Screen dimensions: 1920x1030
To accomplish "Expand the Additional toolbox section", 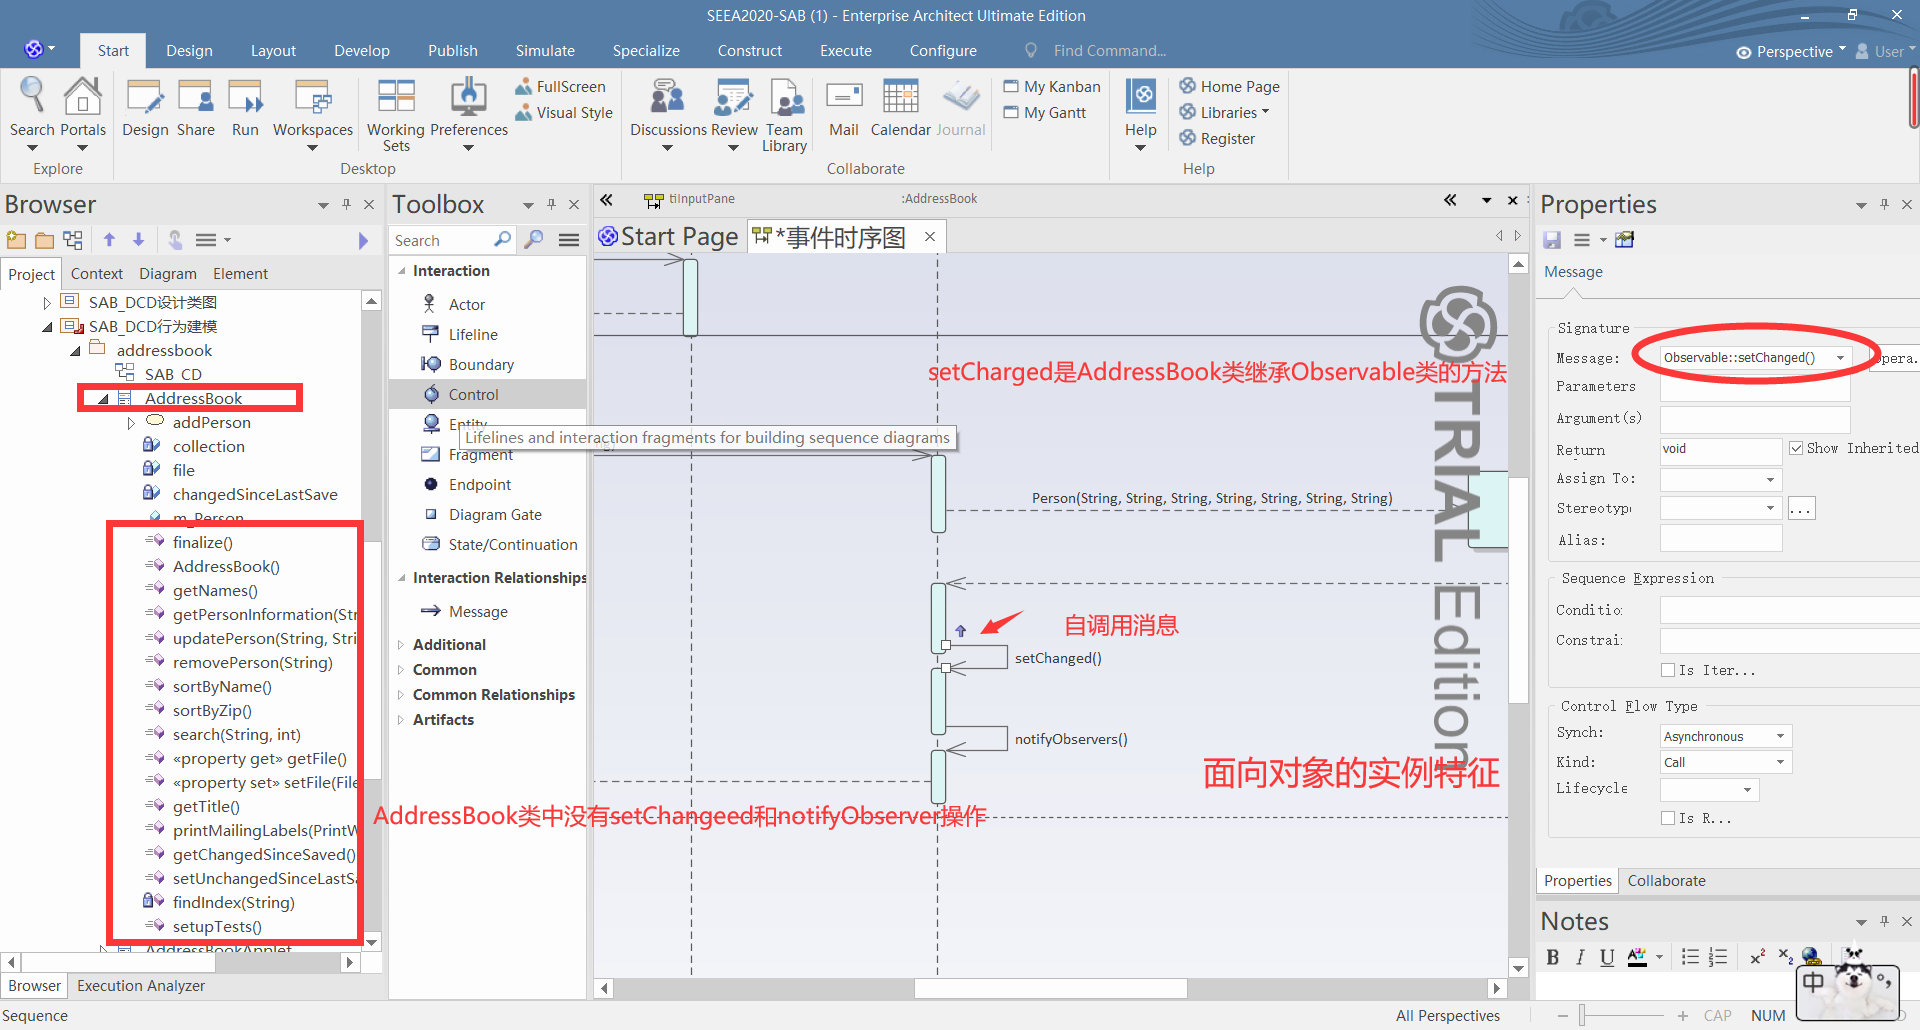I will (401, 645).
